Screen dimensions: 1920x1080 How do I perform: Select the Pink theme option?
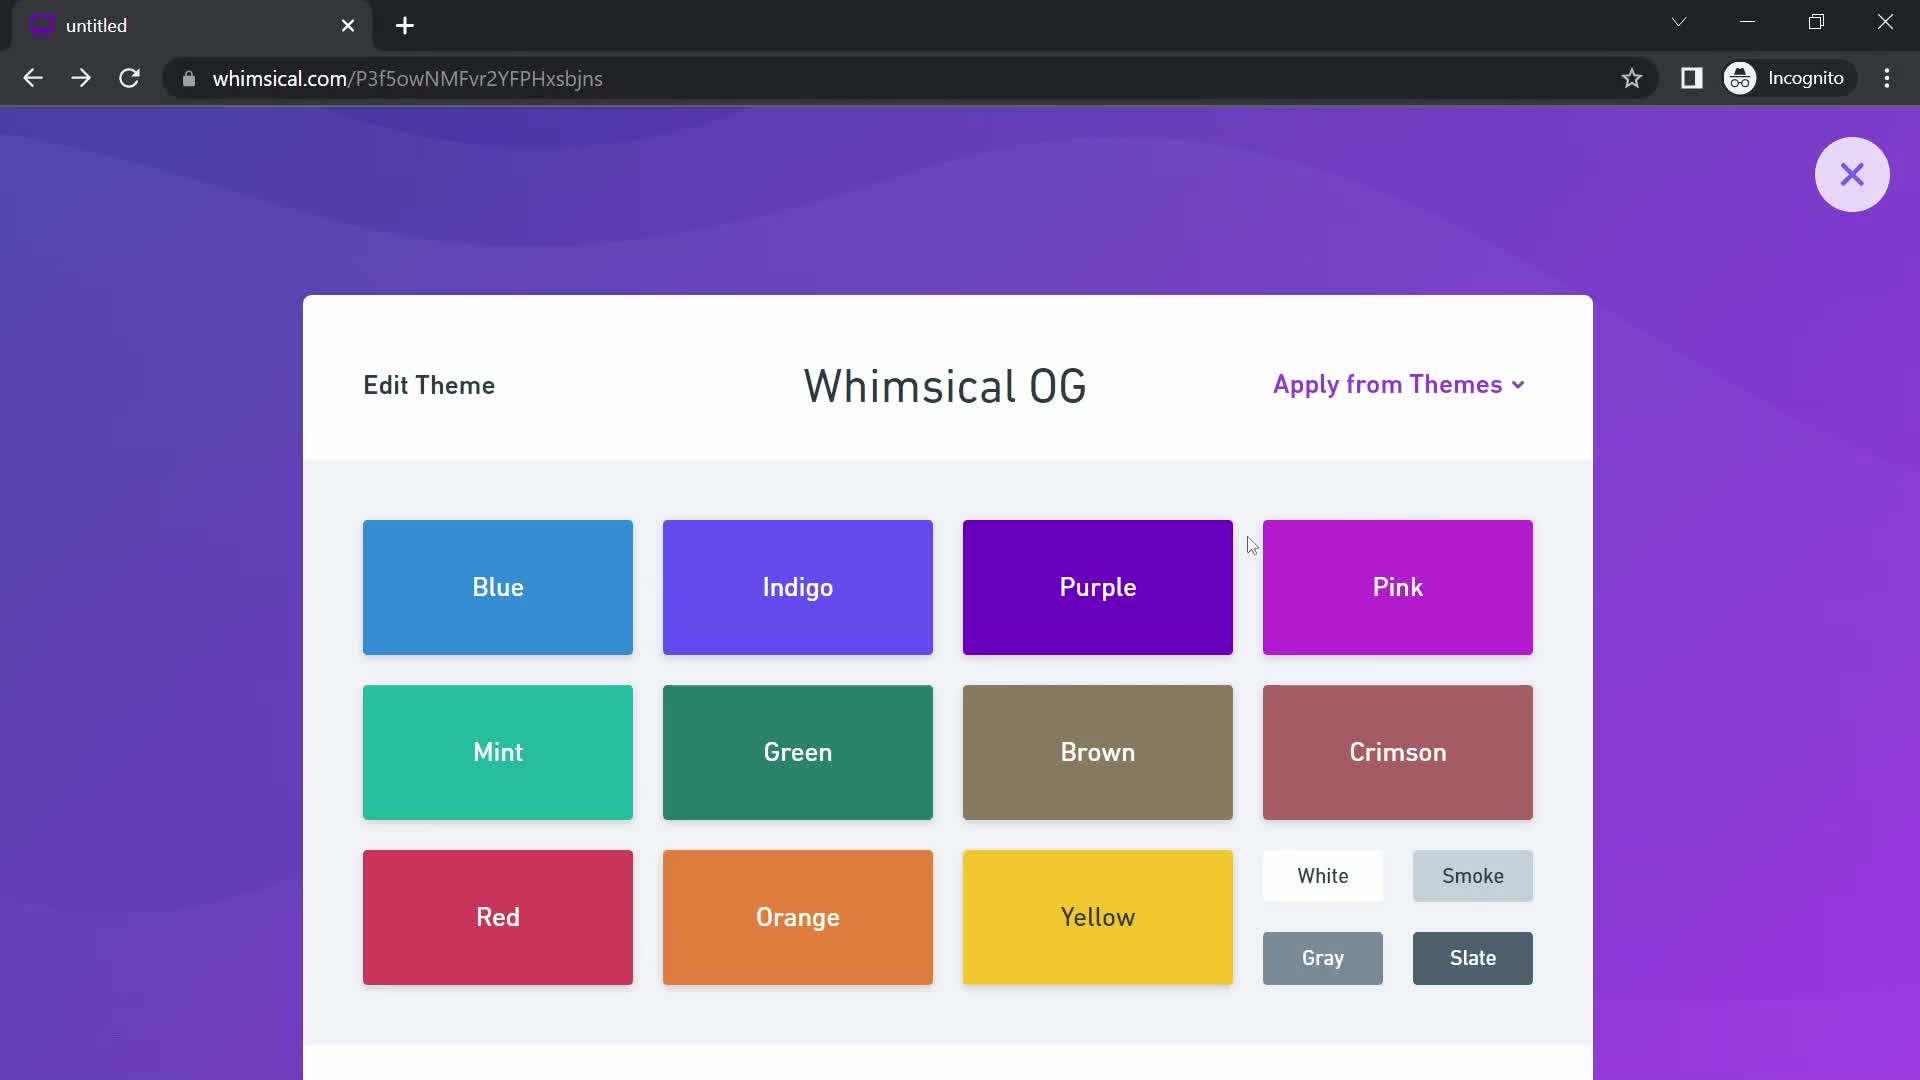click(1396, 587)
